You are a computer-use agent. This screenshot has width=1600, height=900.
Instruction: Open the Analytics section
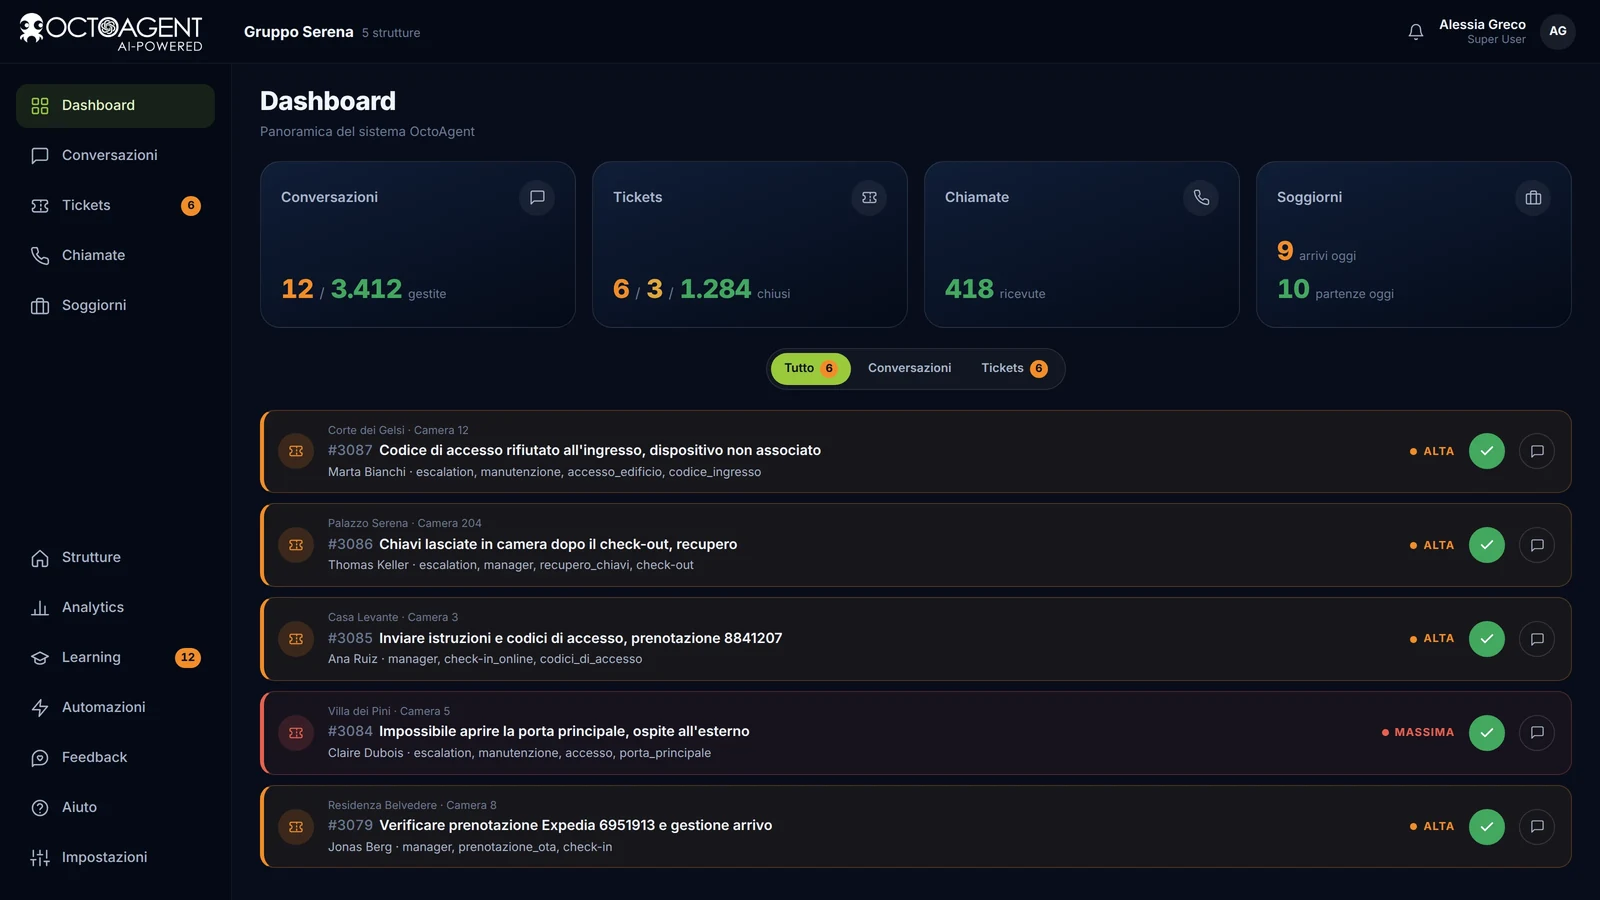[115, 608]
